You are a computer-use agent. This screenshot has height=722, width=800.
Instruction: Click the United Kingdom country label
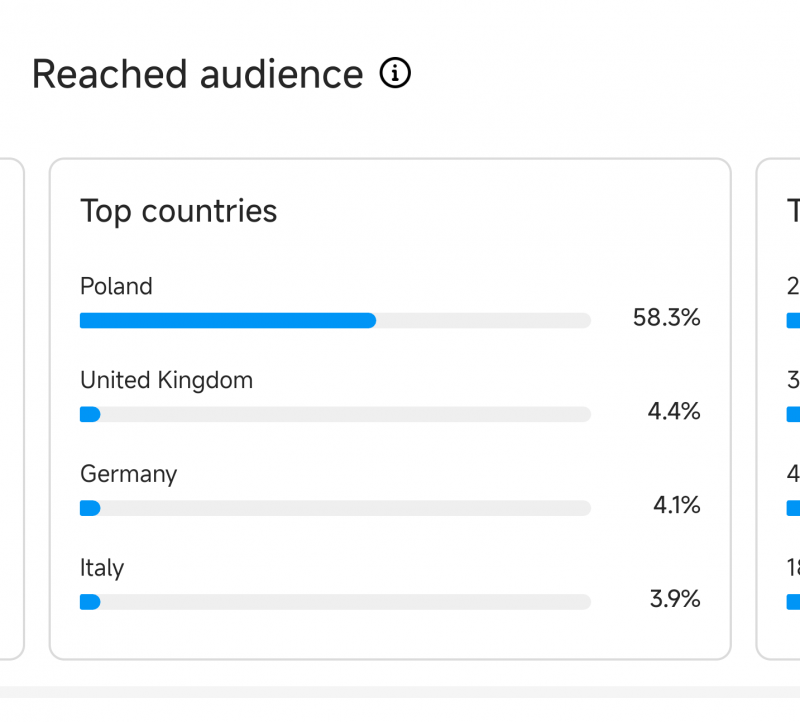click(166, 380)
